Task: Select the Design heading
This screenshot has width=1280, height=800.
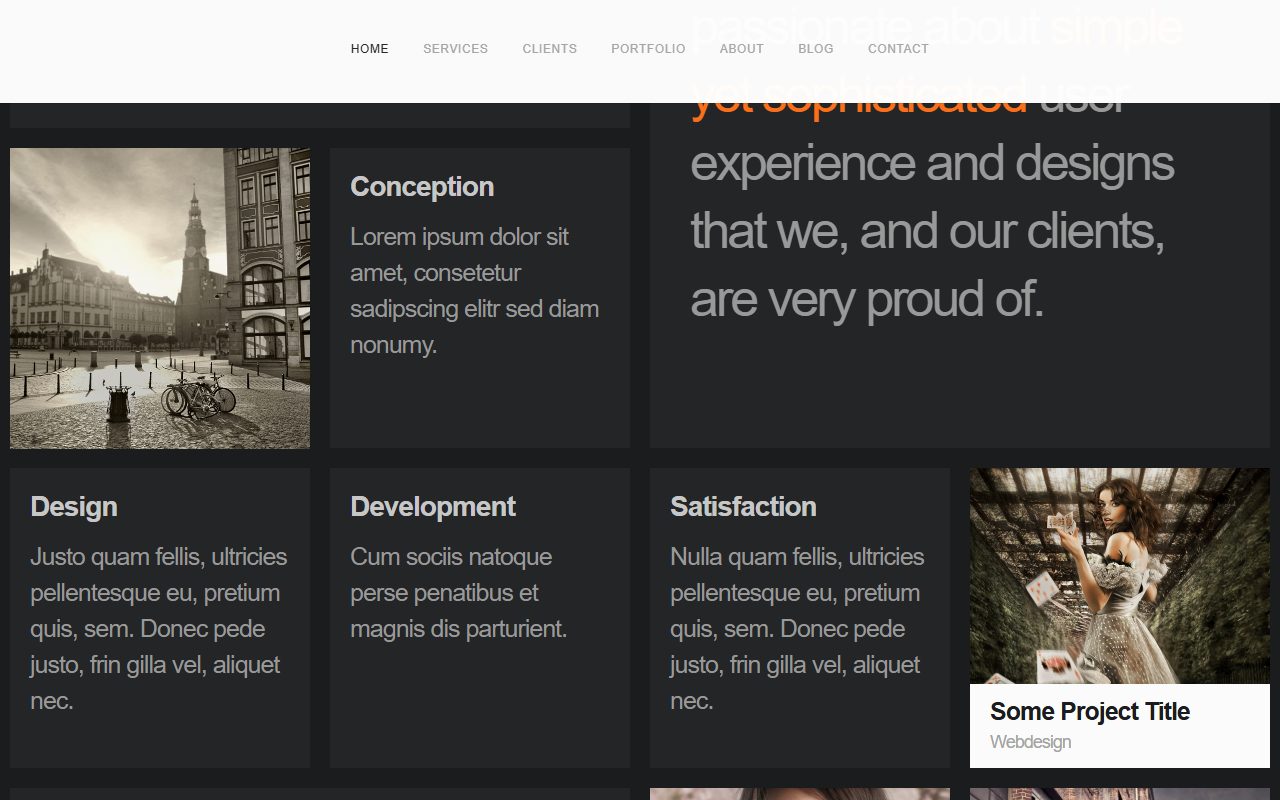Action: pyautogui.click(x=74, y=507)
